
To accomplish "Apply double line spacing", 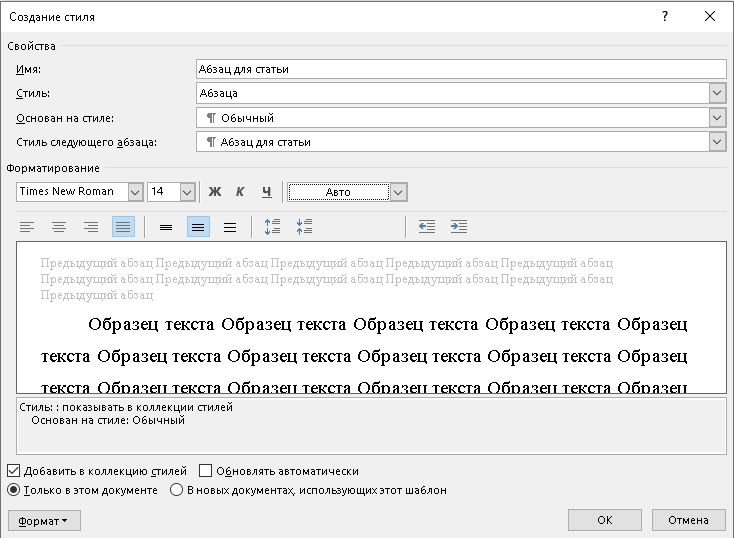I will [x=230, y=227].
